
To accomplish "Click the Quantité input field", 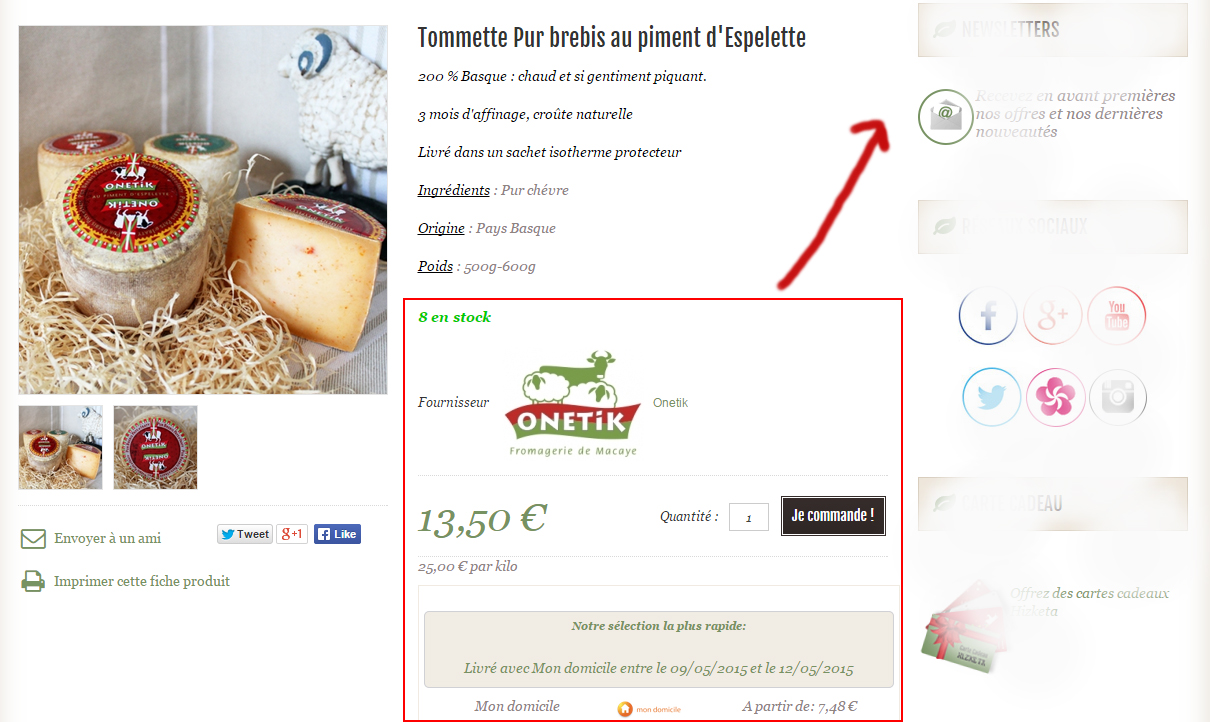I will 749,517.
